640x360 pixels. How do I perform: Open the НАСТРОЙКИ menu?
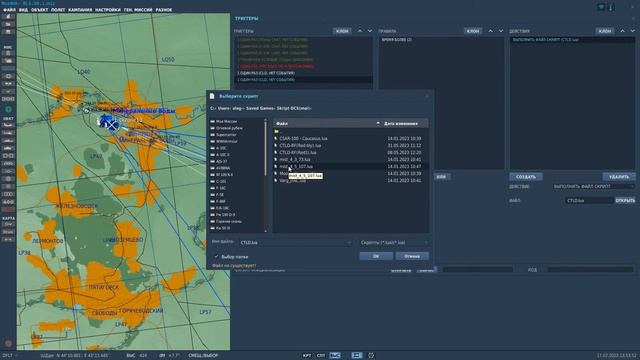108,10
